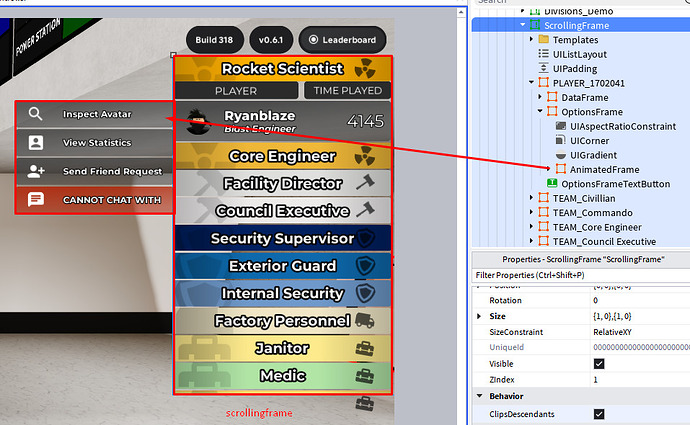Expand the TEAM_Commando node
Viewport: 690px width, 425px height.
pyautogui.click(x=531, y=212)
